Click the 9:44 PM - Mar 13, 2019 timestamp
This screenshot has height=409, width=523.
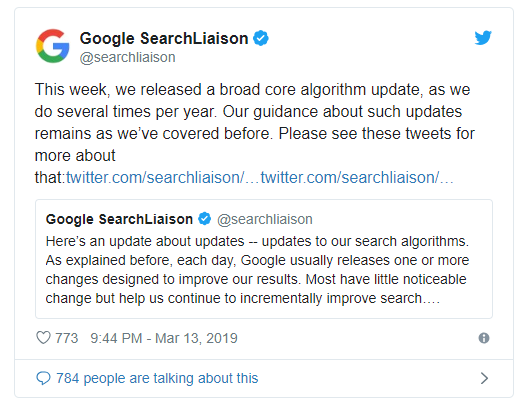coord(164,338)
